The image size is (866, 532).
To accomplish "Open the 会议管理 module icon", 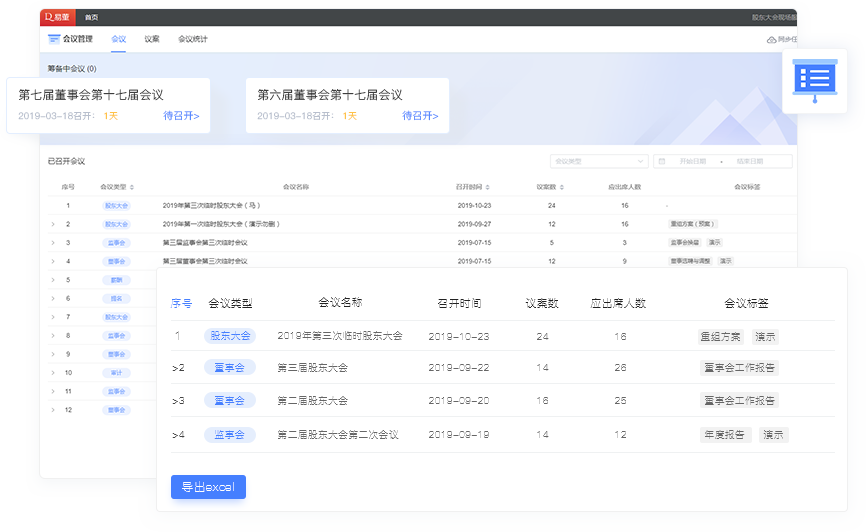I will 54,39.
